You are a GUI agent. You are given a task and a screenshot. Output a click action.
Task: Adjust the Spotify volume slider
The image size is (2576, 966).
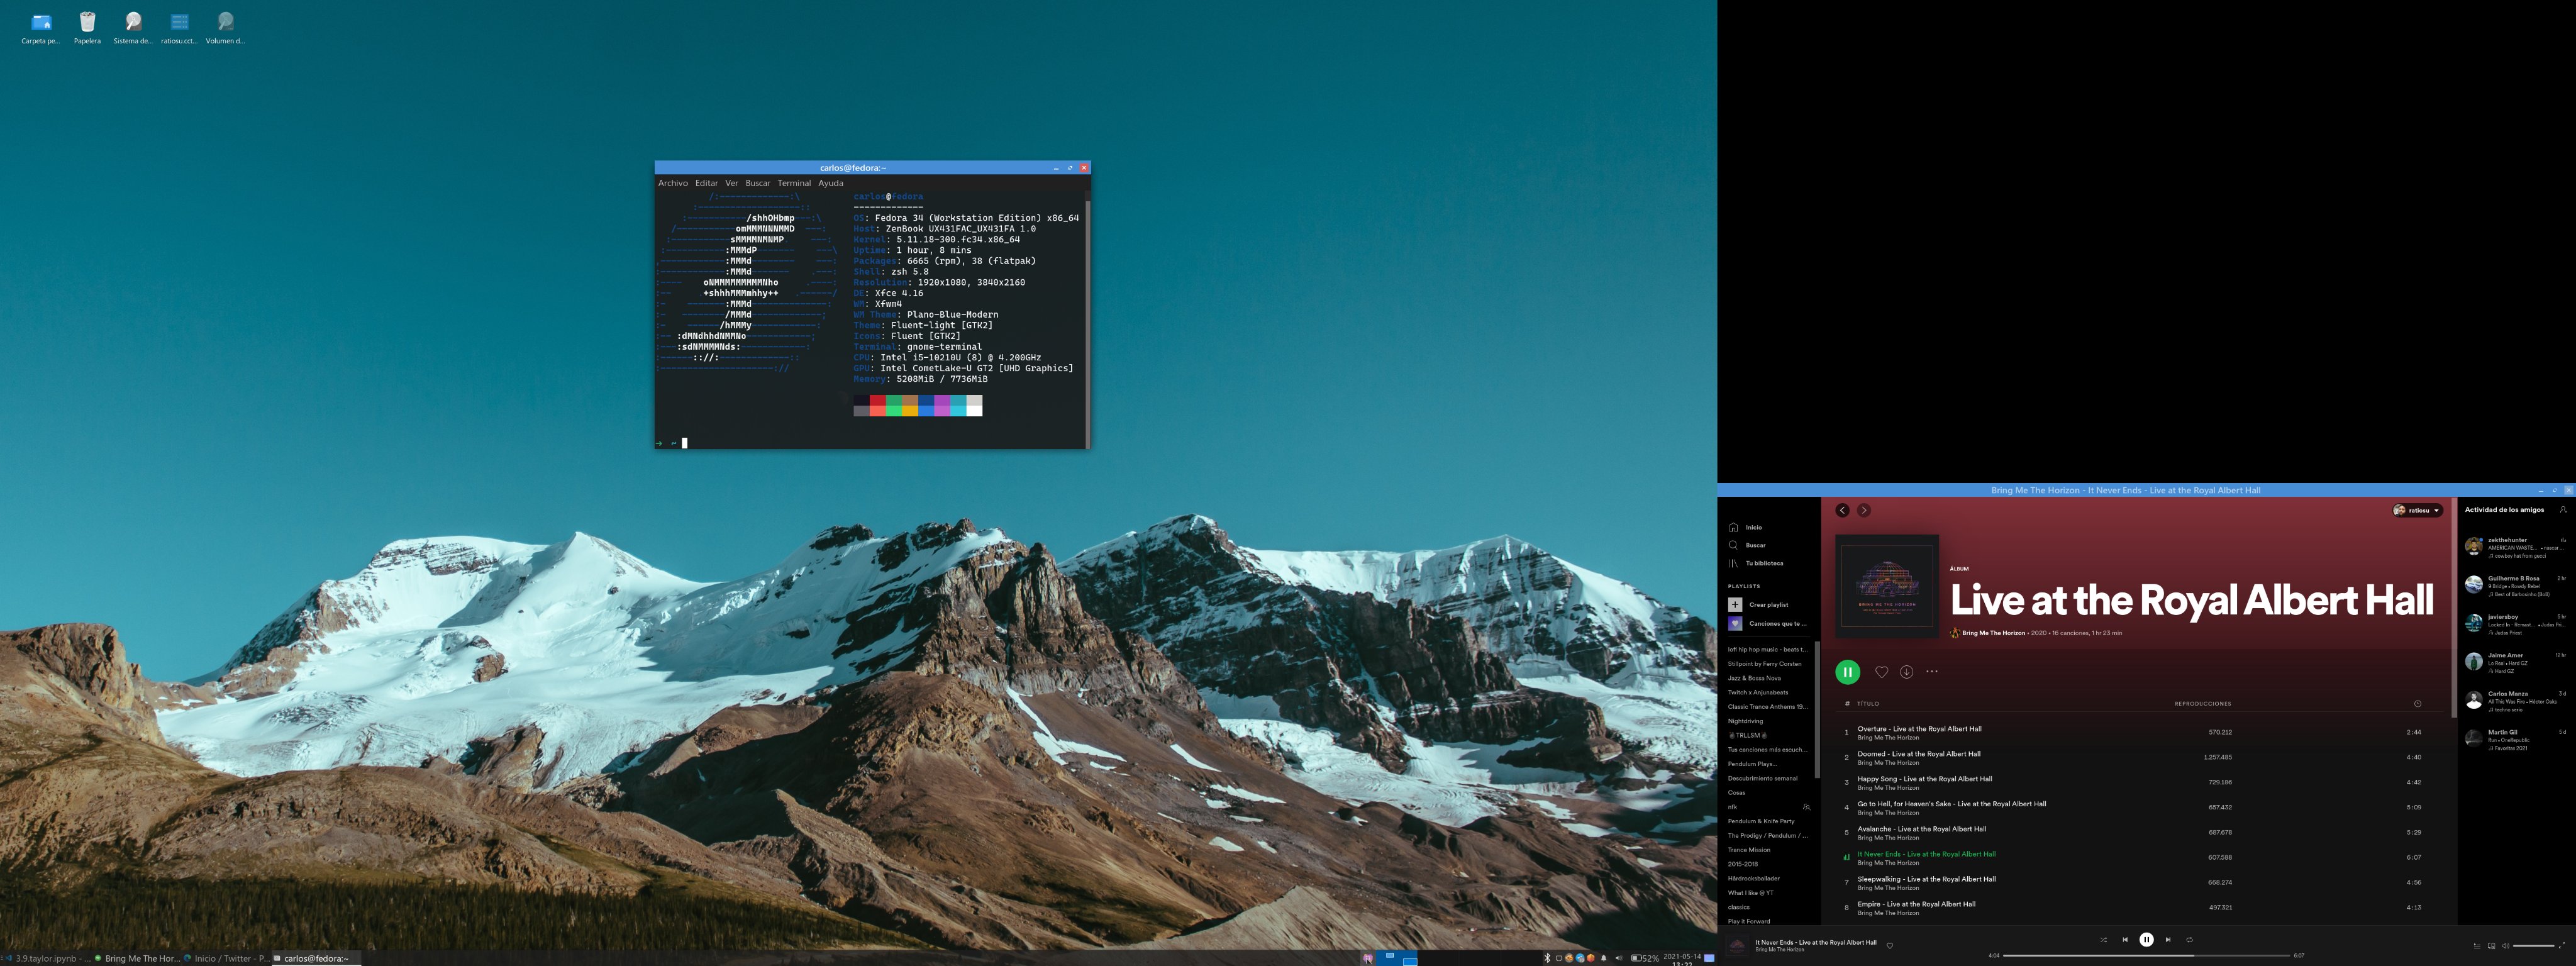click(2533, 946)
